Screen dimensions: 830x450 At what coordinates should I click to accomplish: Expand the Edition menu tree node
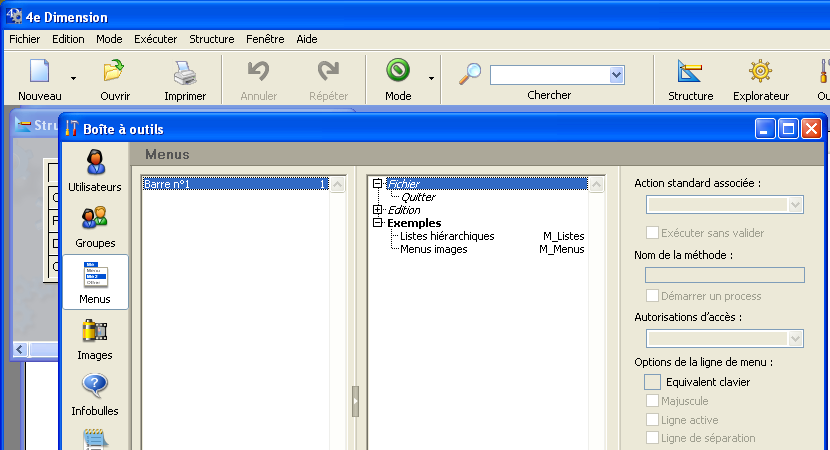(377, 210)
